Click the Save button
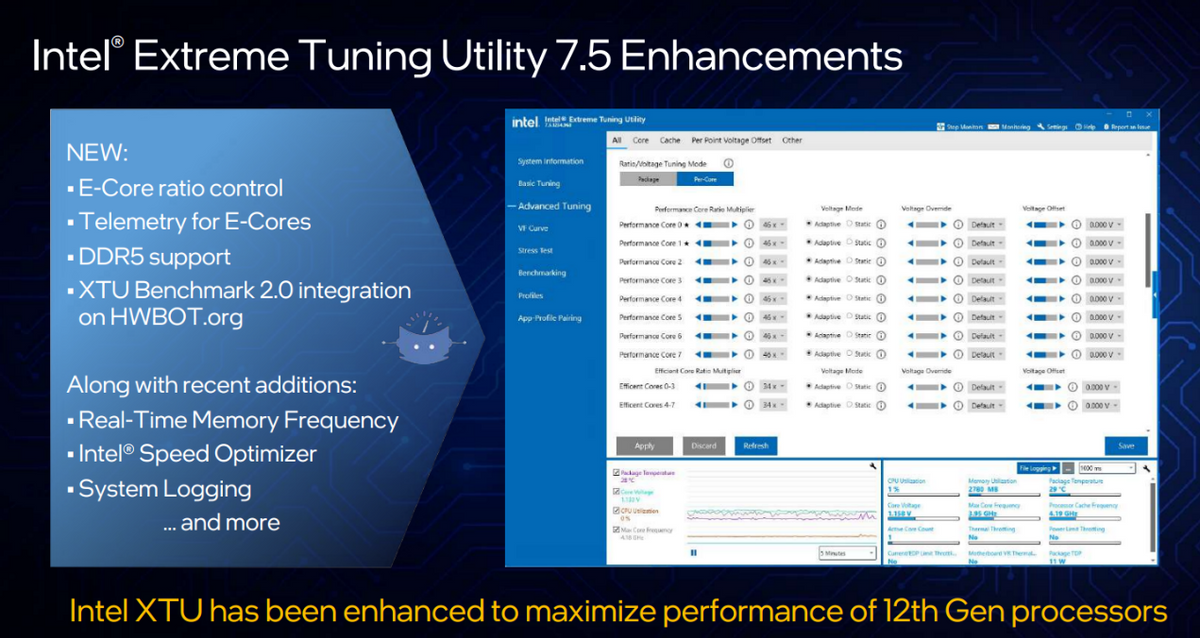This screenshot has height=638, width=1200. [x=1126, y=446]
